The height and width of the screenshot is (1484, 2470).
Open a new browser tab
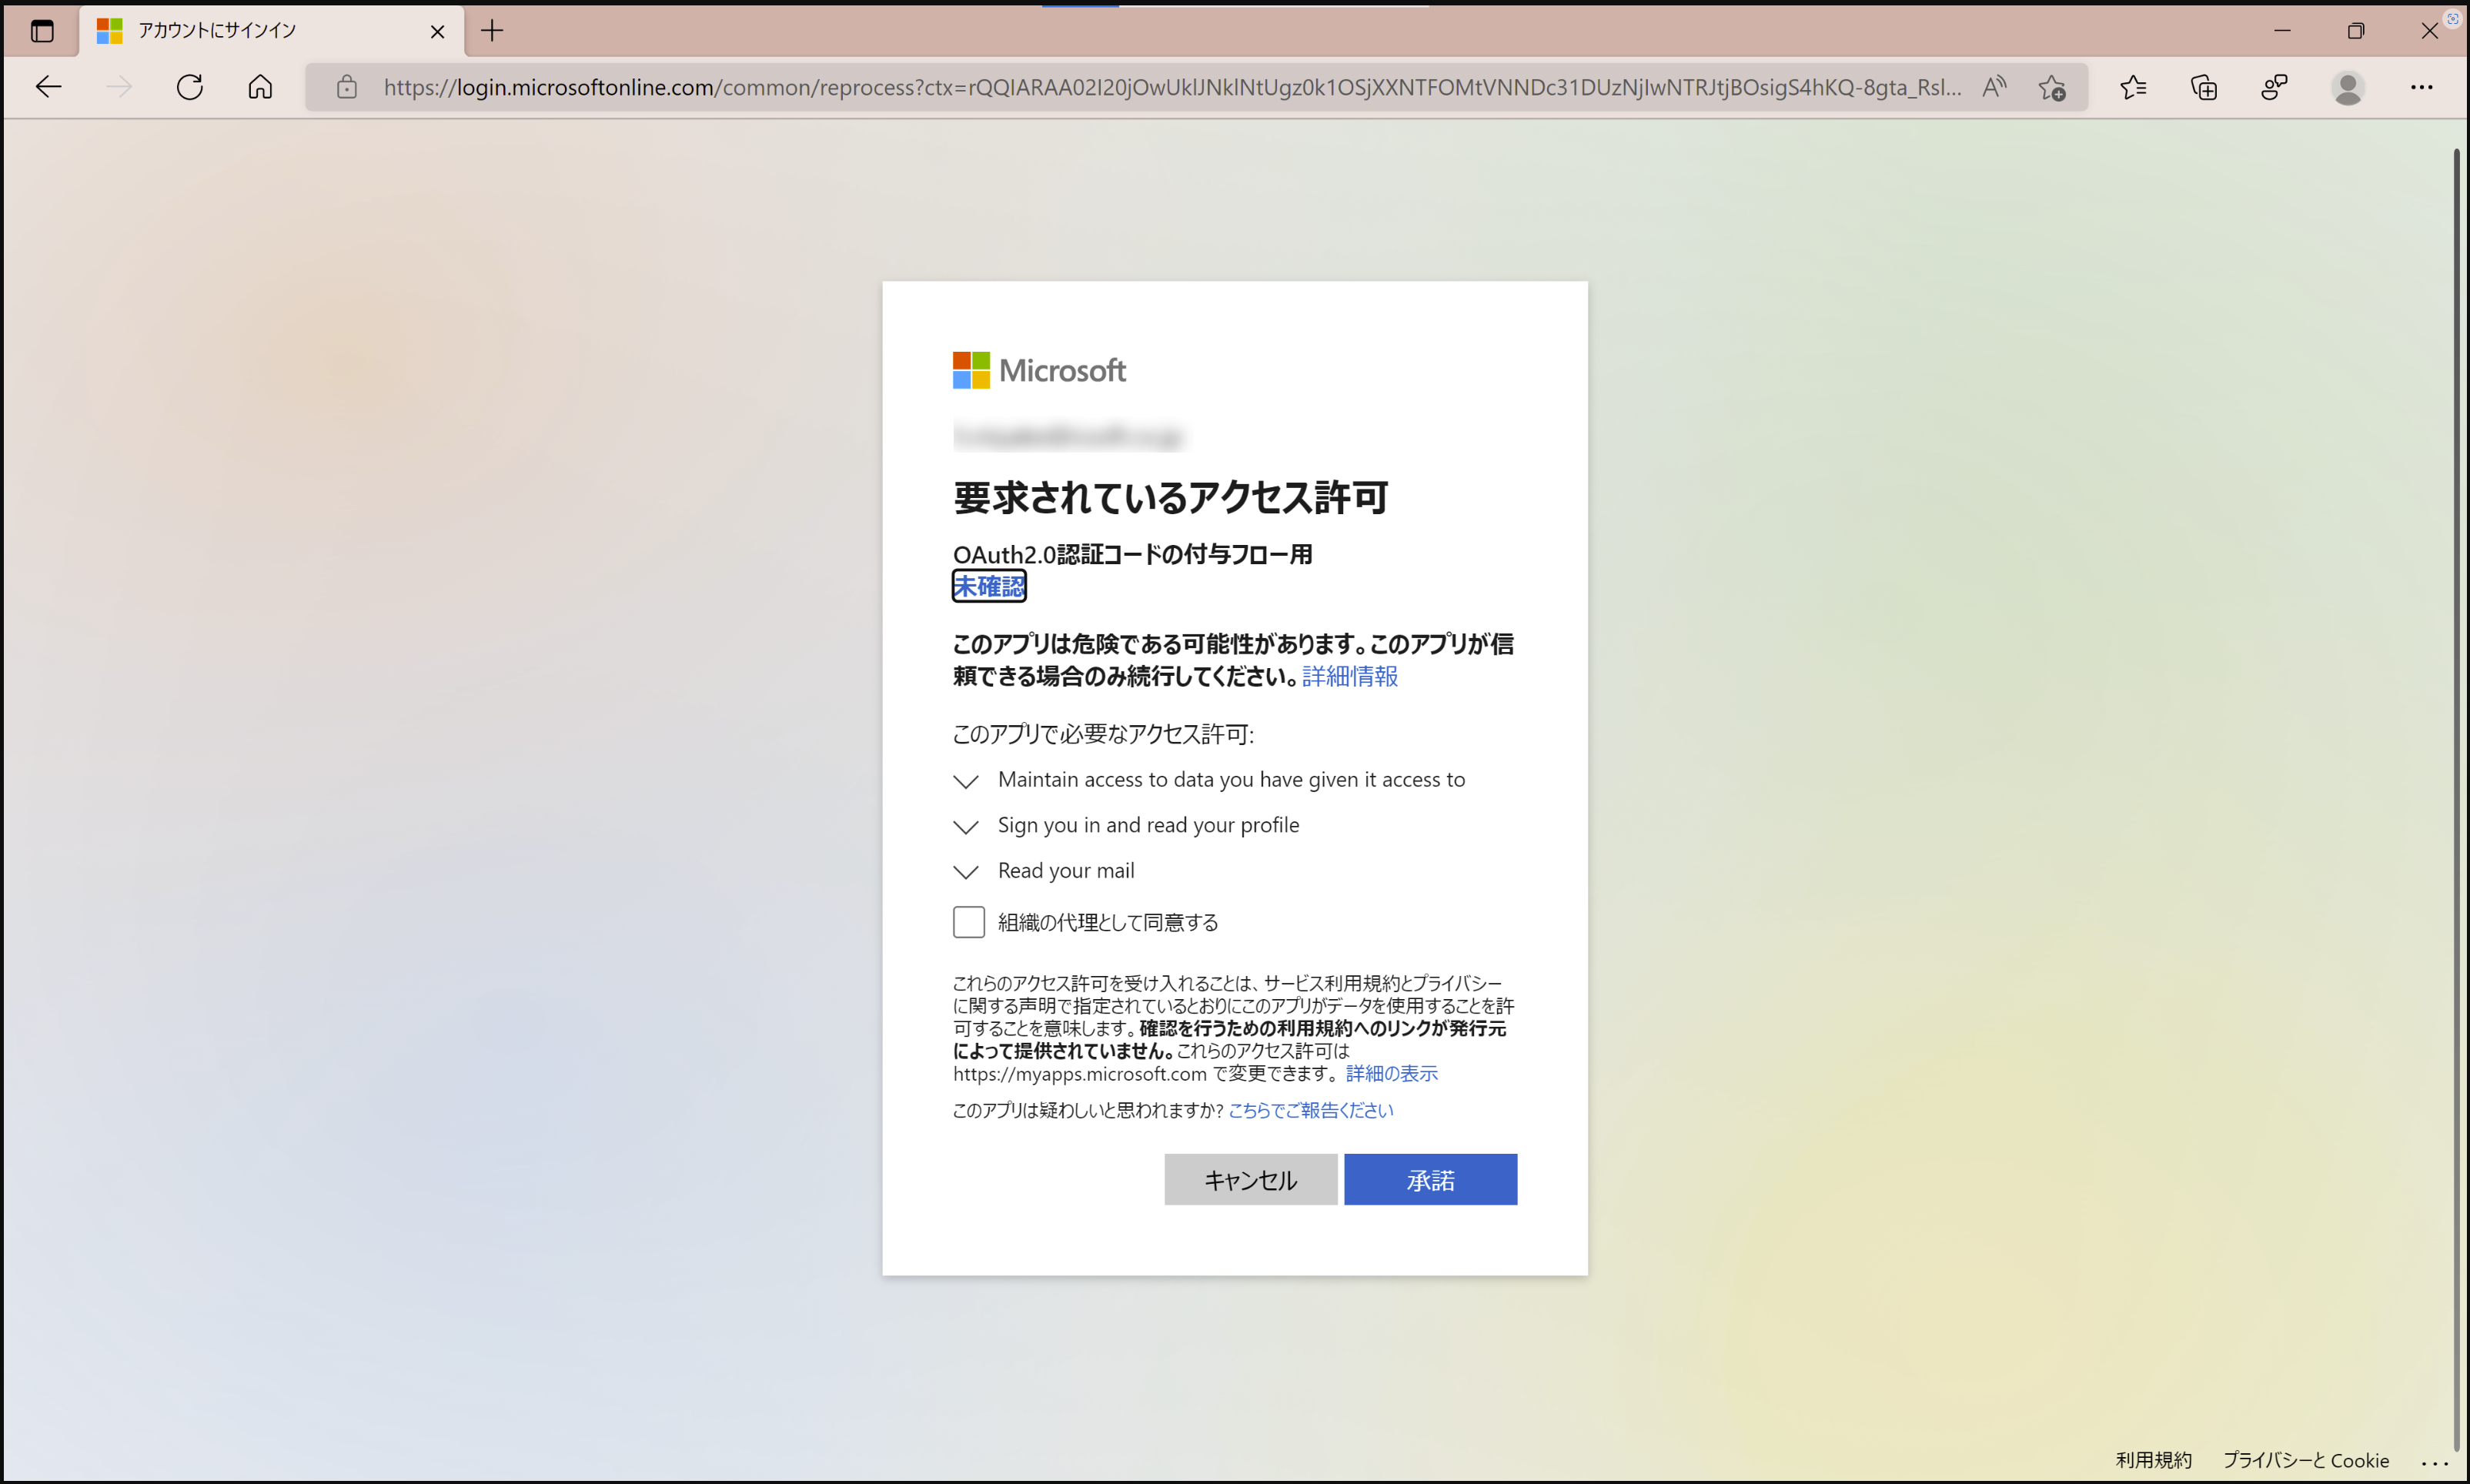pyautogui.click(x=492, y=31)
